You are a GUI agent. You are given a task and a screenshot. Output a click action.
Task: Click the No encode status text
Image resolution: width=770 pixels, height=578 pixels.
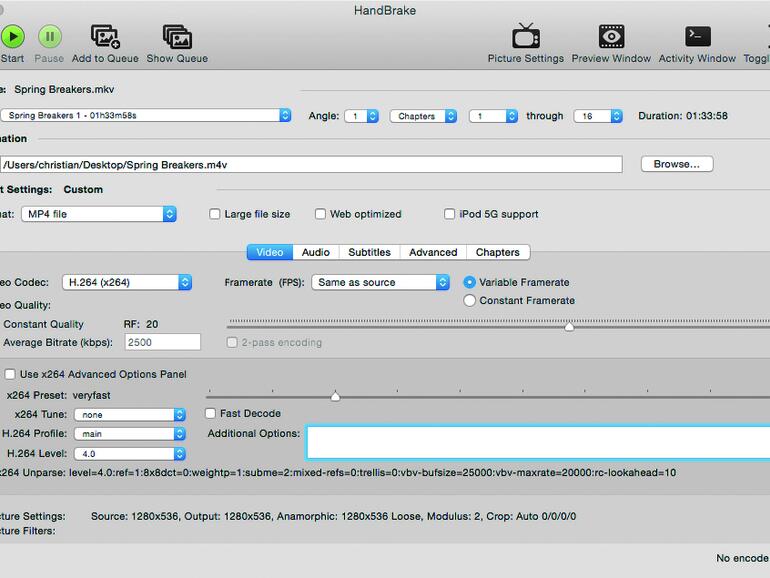(742, 558)
